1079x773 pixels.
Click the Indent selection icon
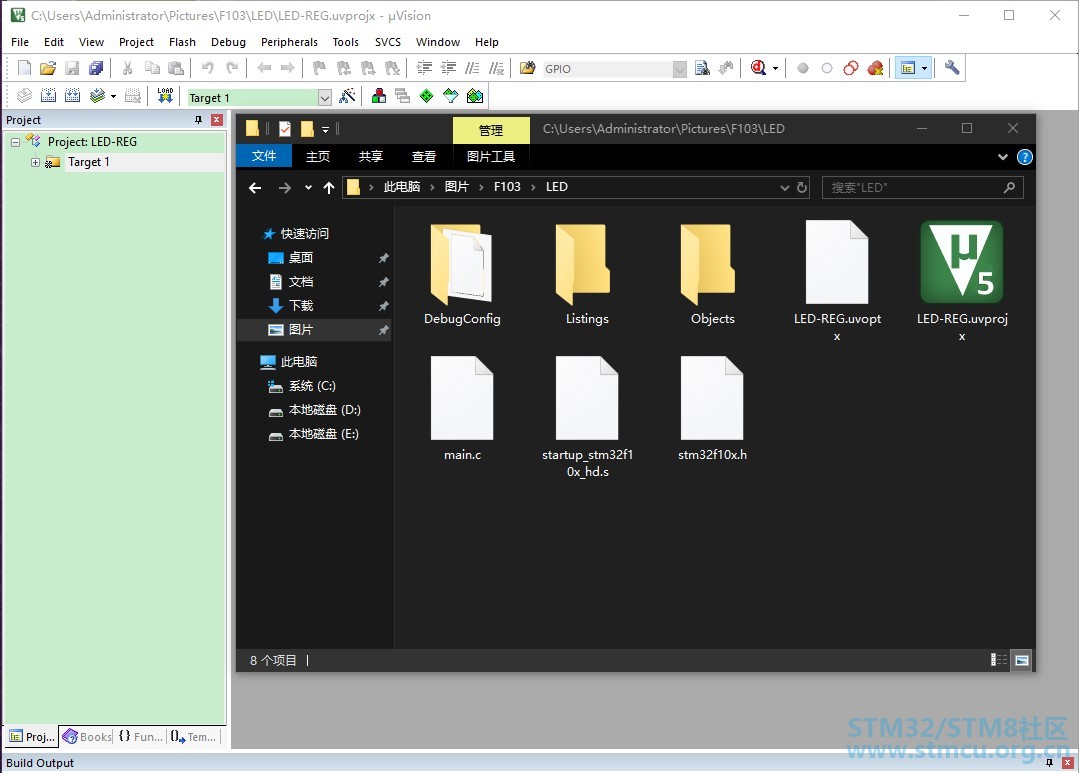coord(425,68)
